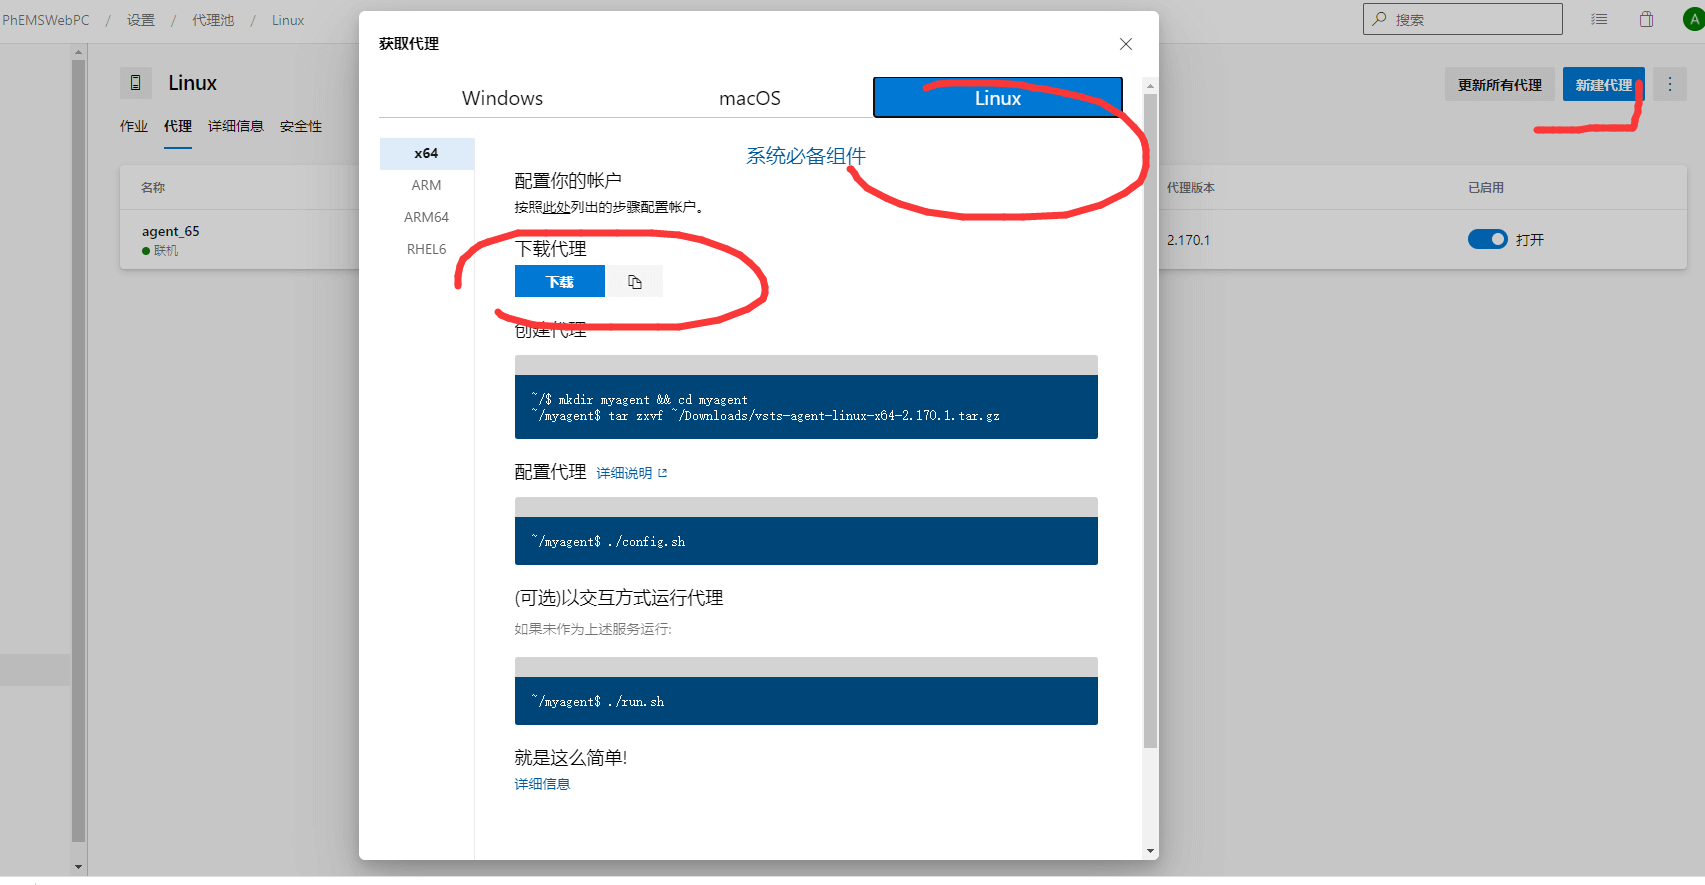1705x885 pixels.
Task: Close the 获取代理 dialog
Action: [1126, 44]
